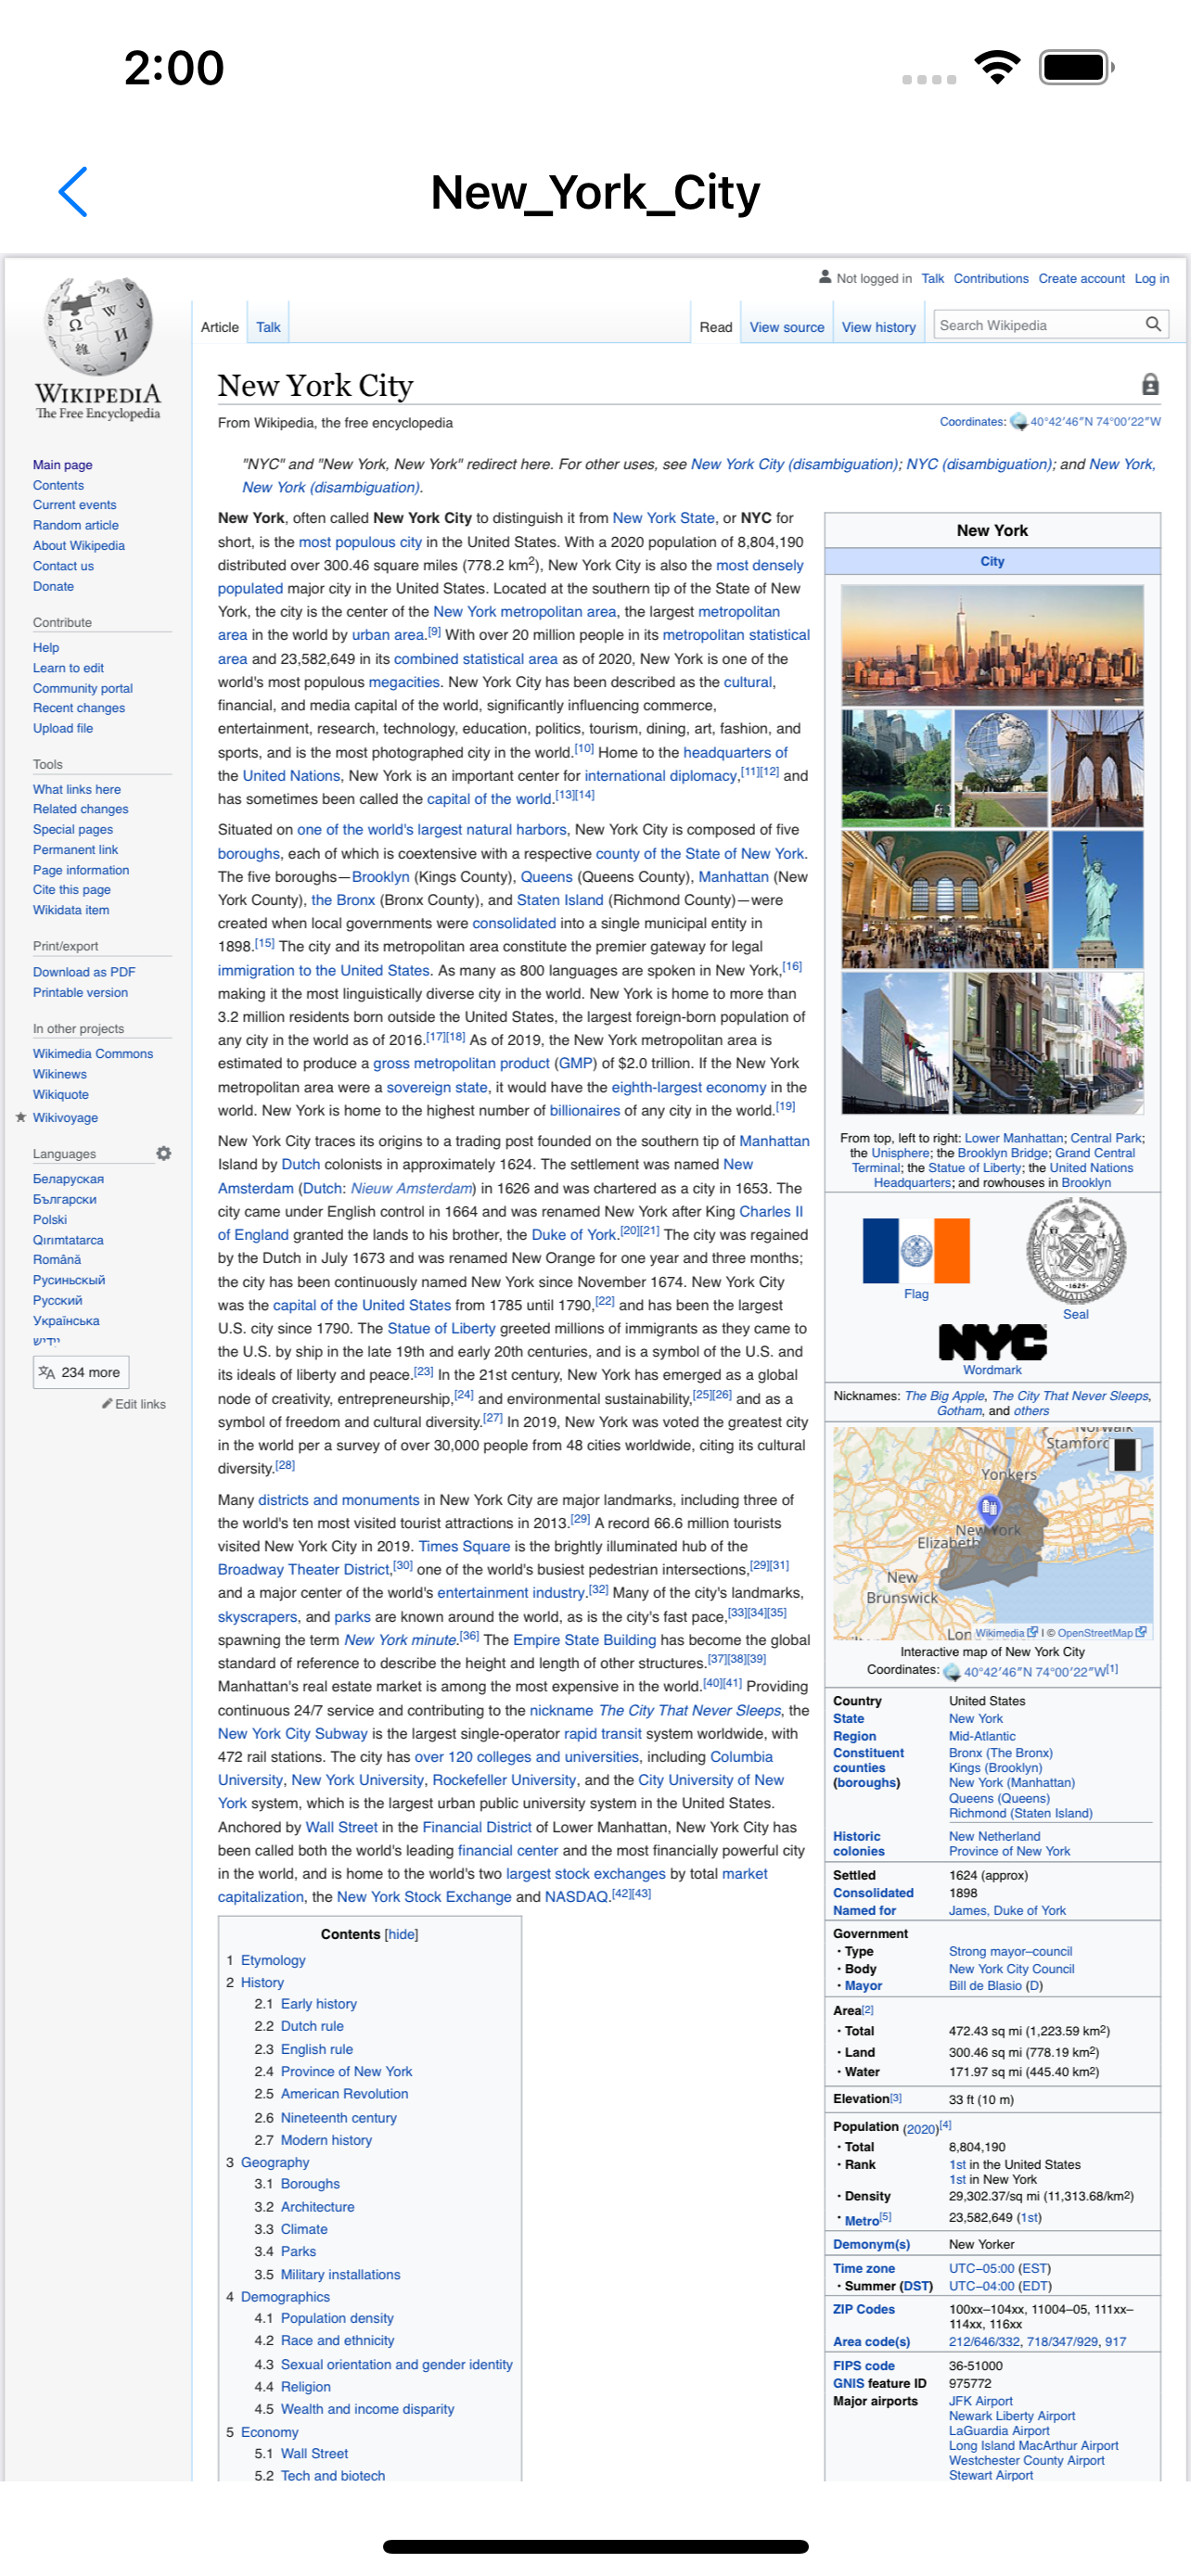This screenshot has width=1191, height=2576.
Task: Open the Mid-Atlantic region link
Action: click(x=981, y=1735)
